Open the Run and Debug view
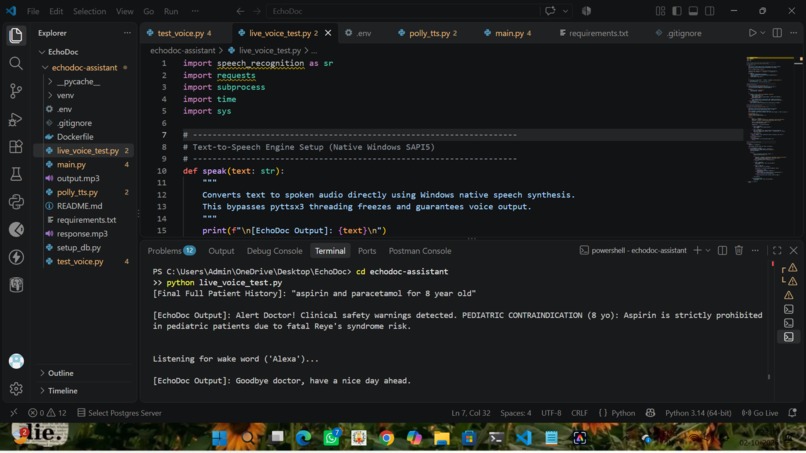This screenshot has width=806, height=453. point(16,119)
